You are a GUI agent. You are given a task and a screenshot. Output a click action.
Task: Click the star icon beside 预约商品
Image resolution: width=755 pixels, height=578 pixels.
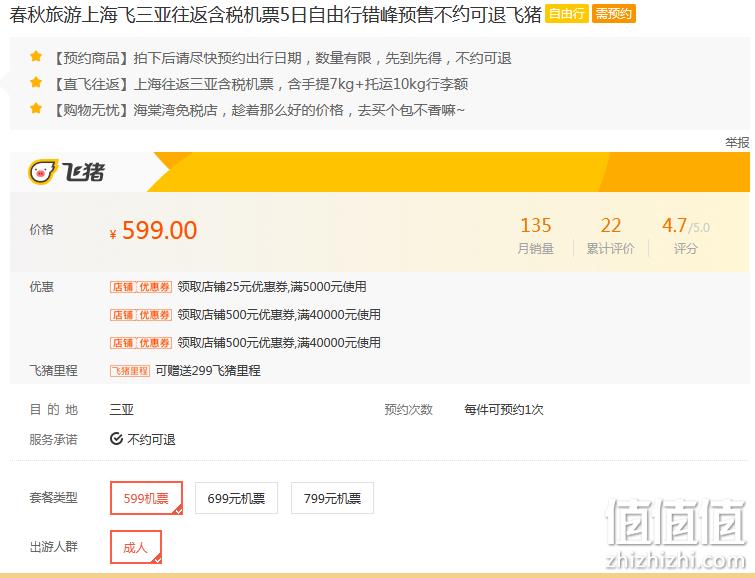pos(36,56)
